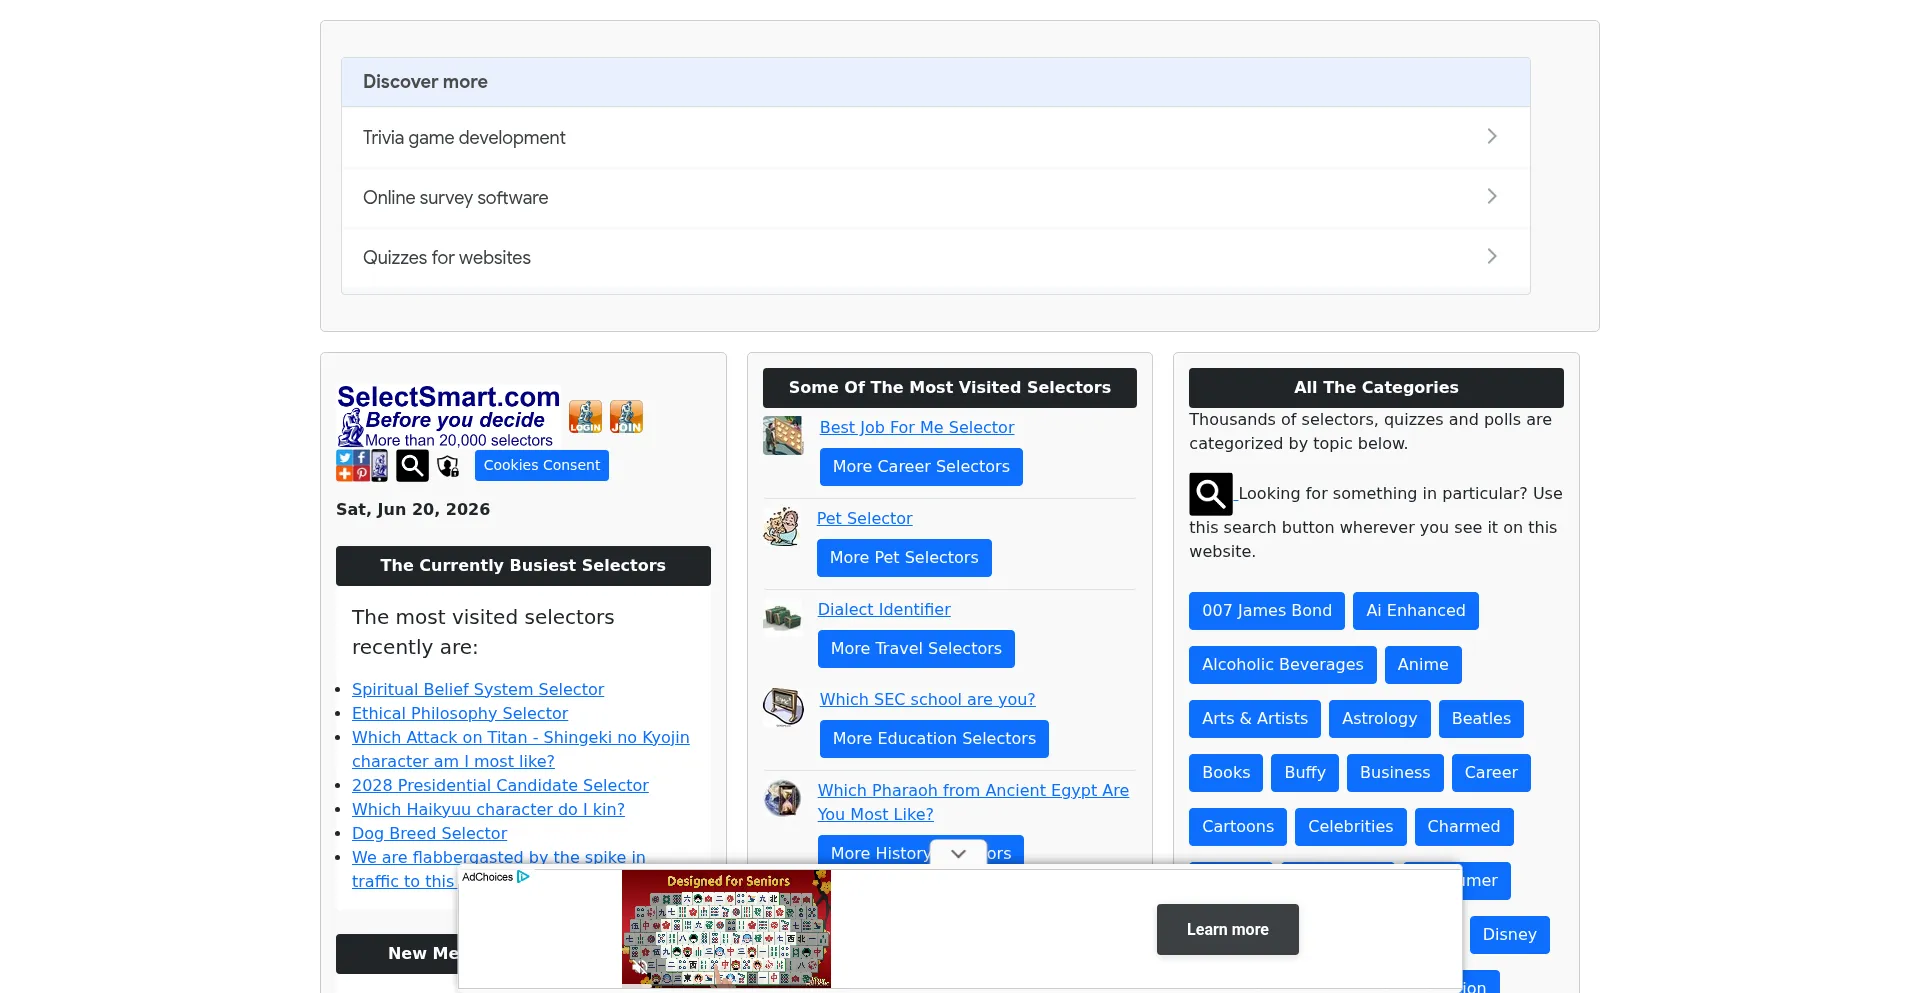
Task: Open the Ethical Philosophy Selector link
Action: coord(460,714)
